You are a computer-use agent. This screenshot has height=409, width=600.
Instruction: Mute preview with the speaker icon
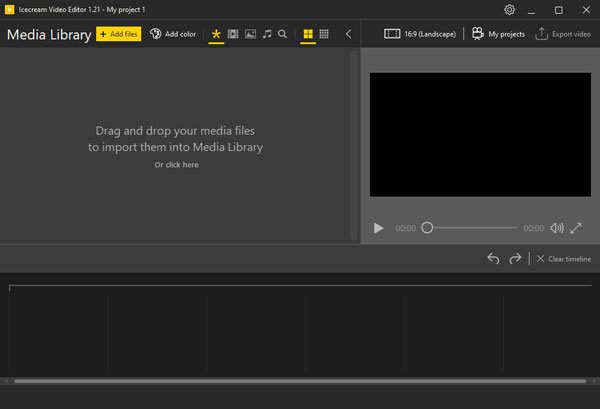point(557,228)
